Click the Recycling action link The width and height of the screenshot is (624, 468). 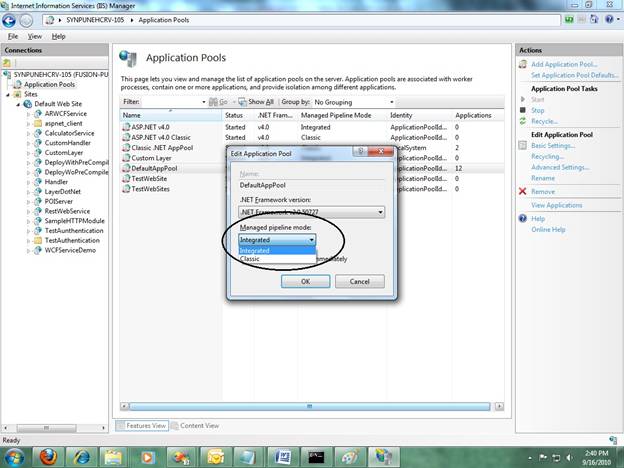(x=547, y=156)
